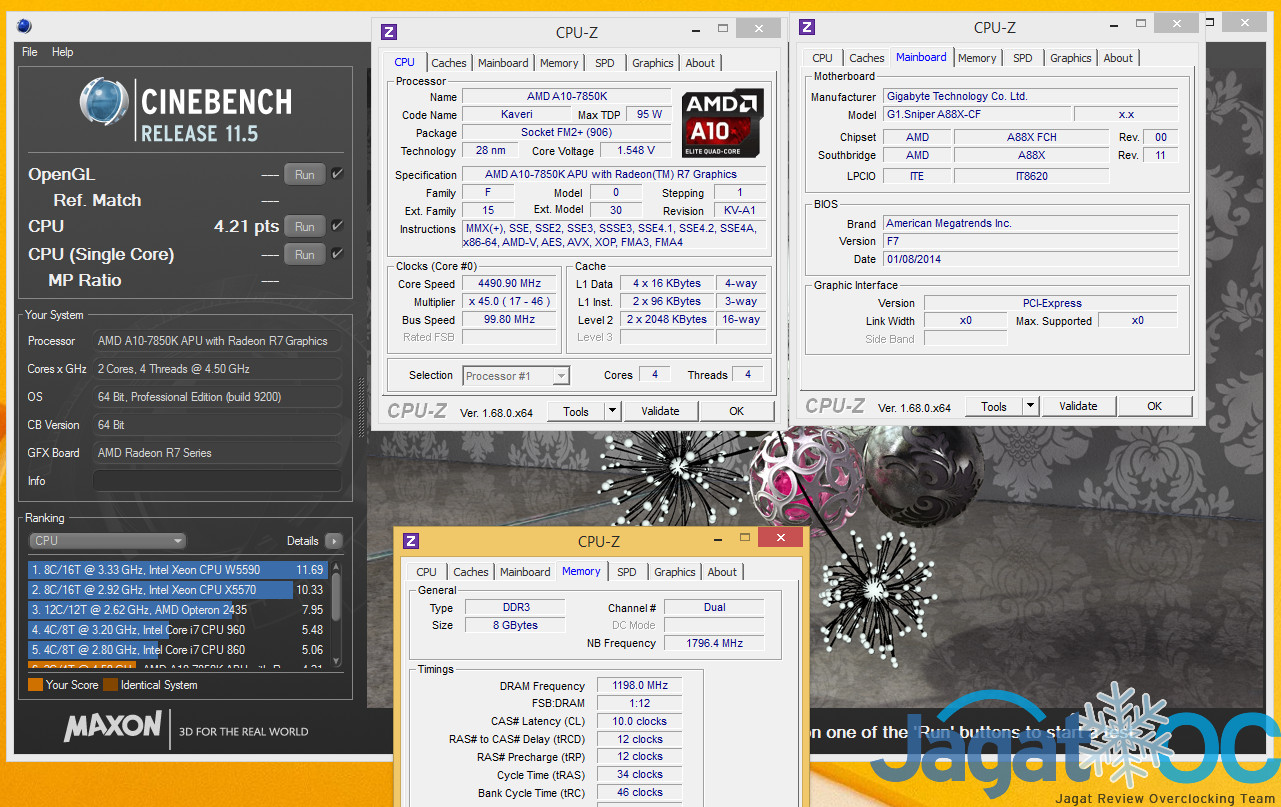Open ranking Details with the arrow button

(x=333, y=541)
